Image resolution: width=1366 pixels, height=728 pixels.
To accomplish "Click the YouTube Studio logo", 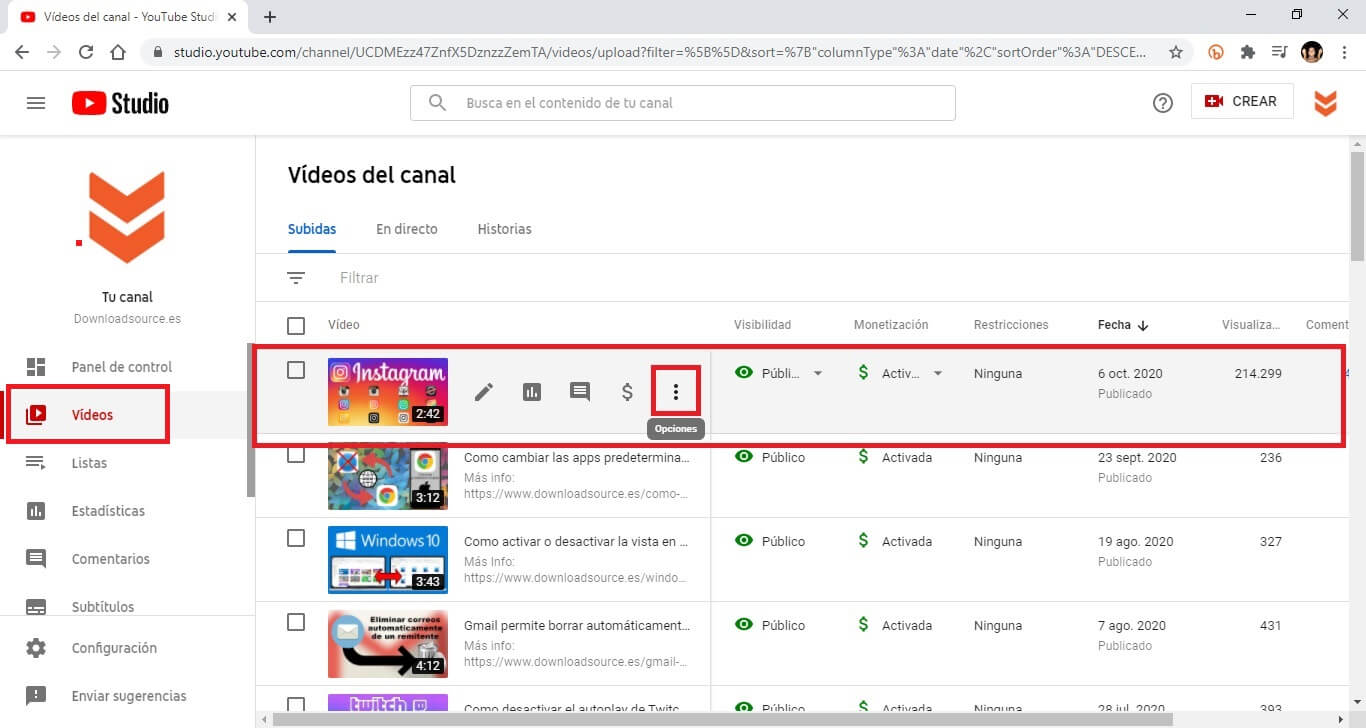I will (x=120, y=103).
